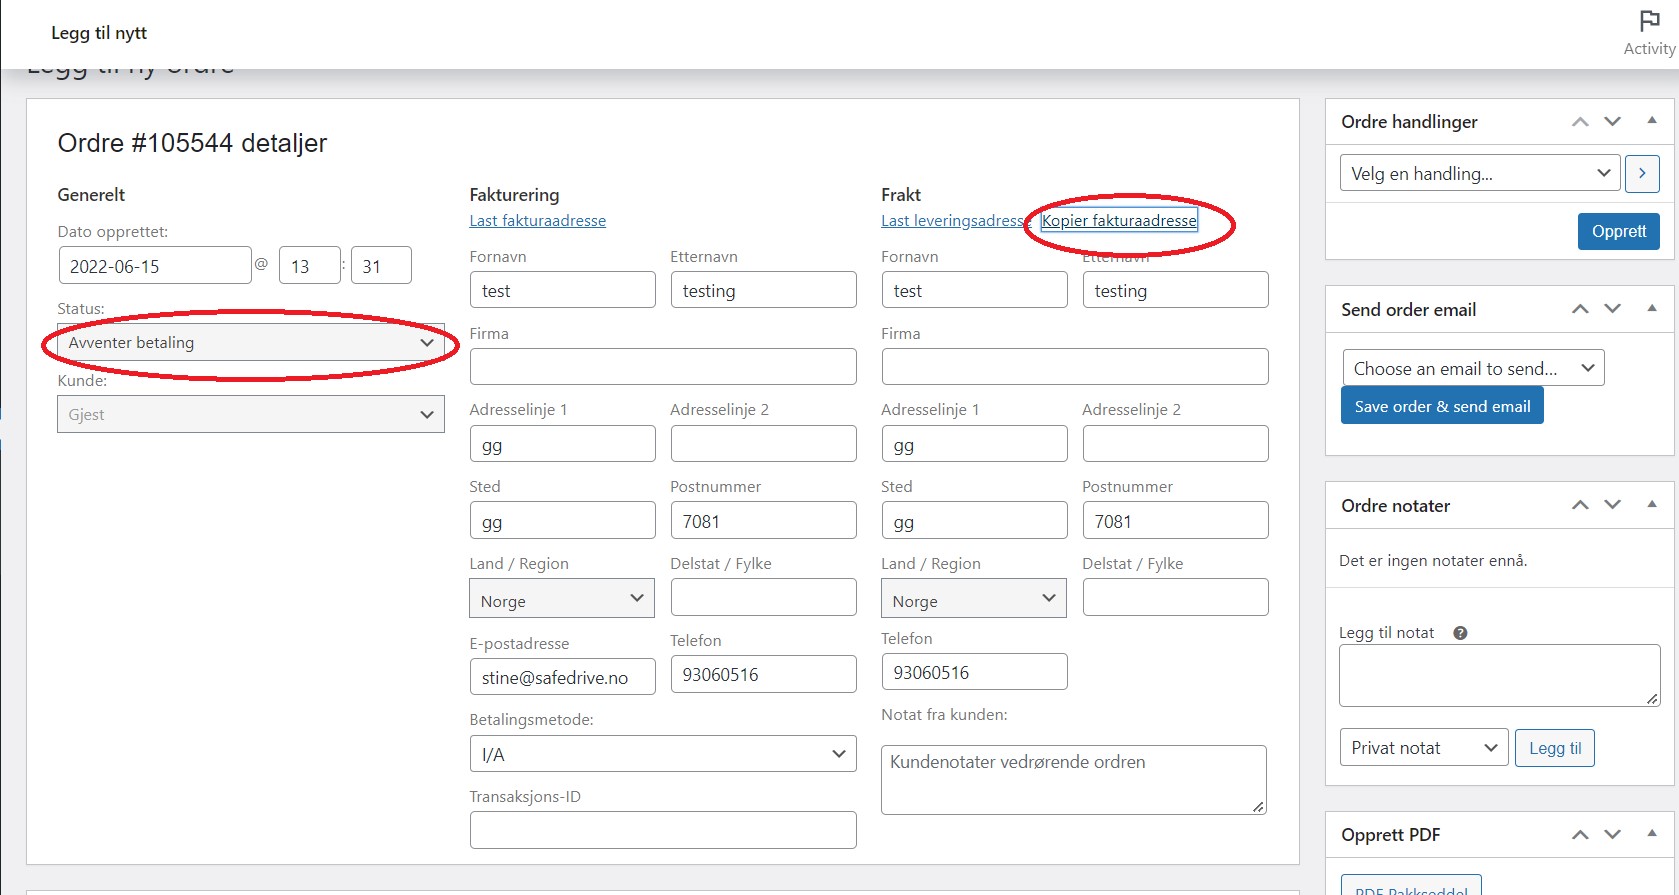The height and width of the screenshot is (895, 1679).
Task: Open the Kunde dropdown showing Gjest
Action: coord(250,415)
